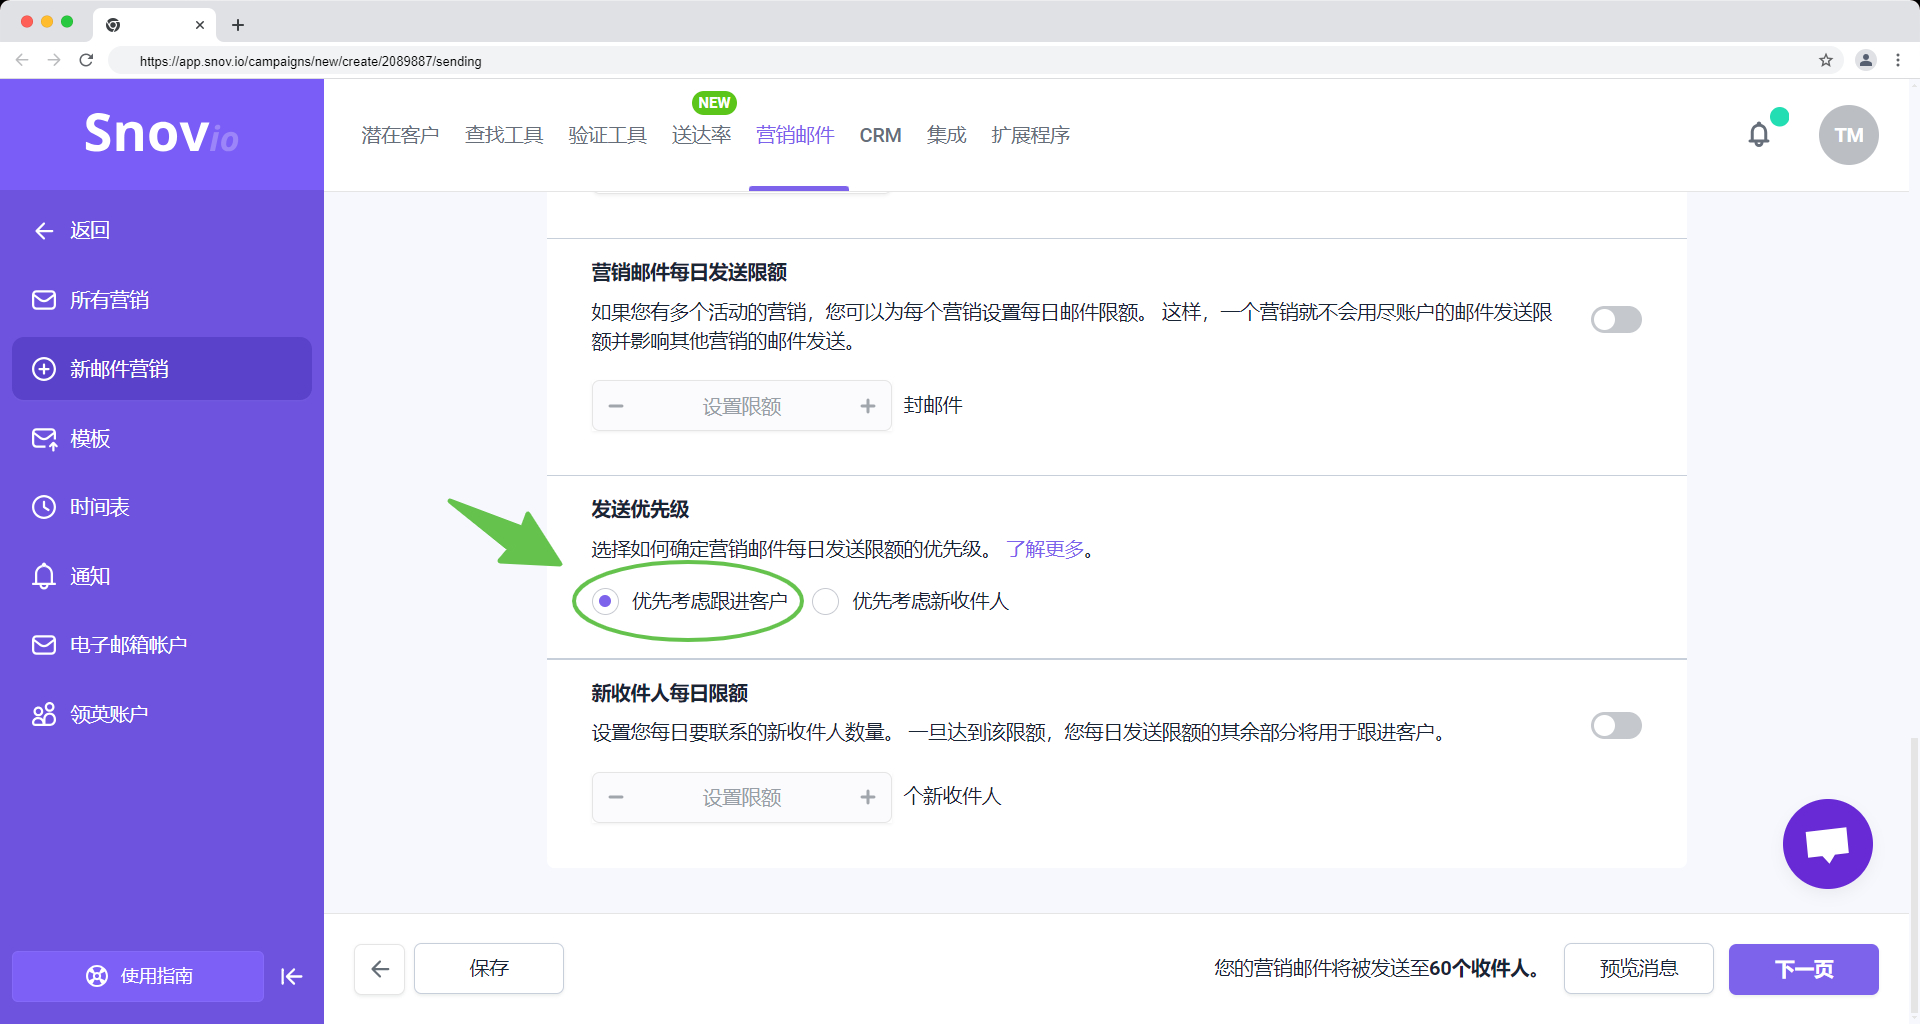The width and height of the screenshot is (1920, 1024).
Task: Enable 新收件人每日限额 toggle
Action: point(1616,726)
